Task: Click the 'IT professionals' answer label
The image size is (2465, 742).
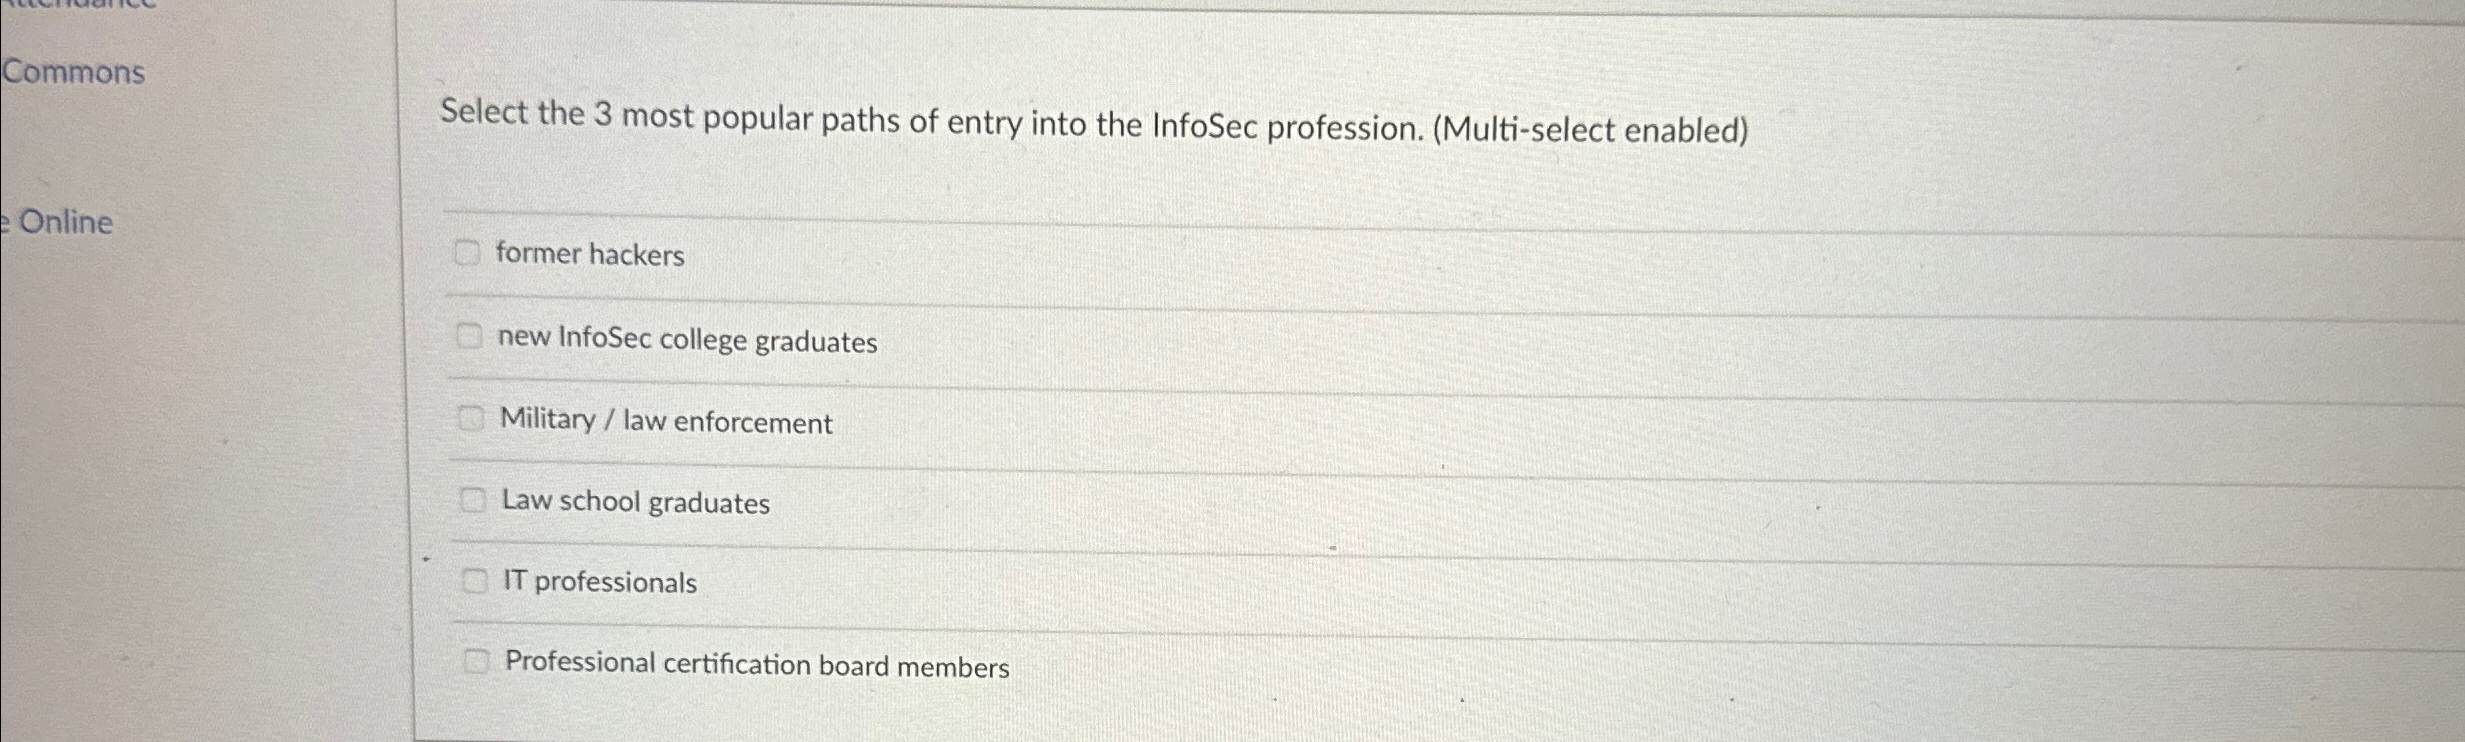Action: pos(598,582)
